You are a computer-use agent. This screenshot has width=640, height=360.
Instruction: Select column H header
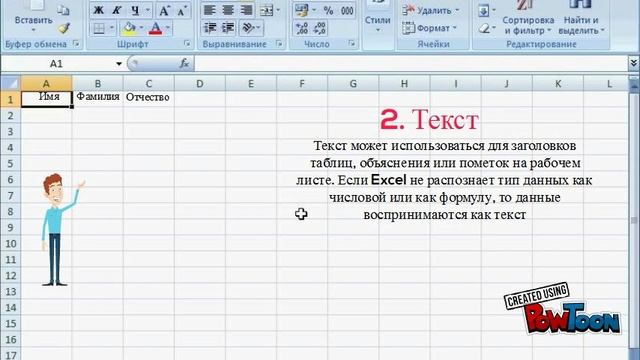[404, 83]
